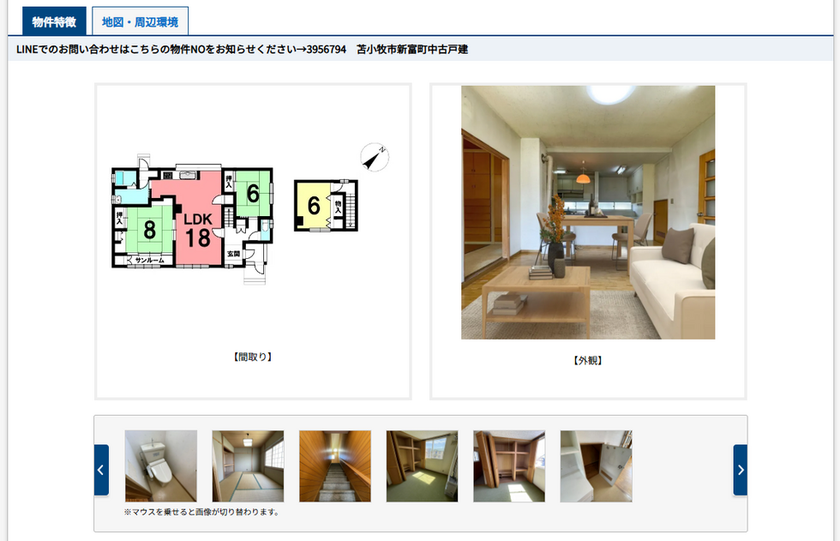Click the next arrow in the photo carousel
Screen dimensions: 840x541
[x=740, y=470]
